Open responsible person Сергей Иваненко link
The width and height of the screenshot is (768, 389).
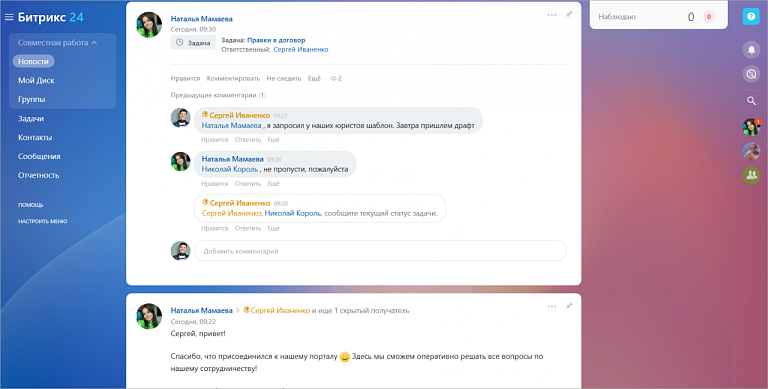(301, 49)
